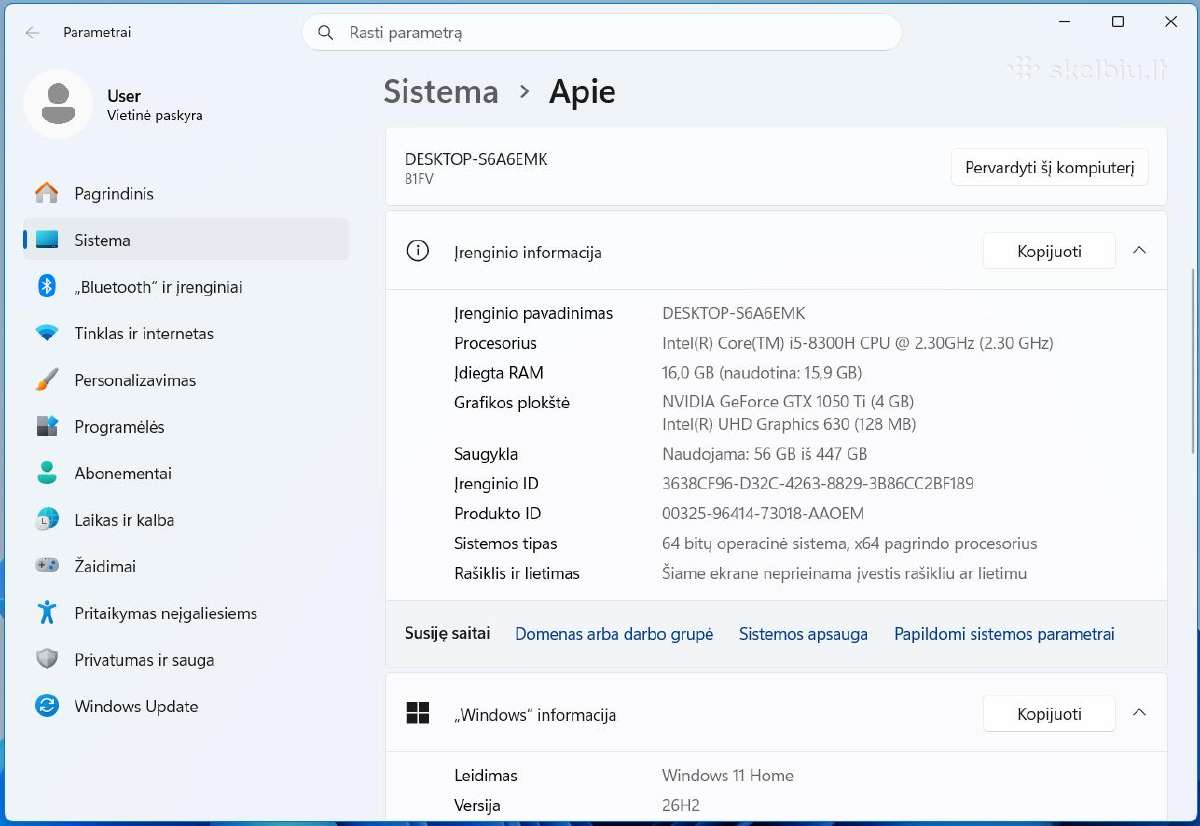Click the Abonementai person icon
The height and width of the screenshot is (826, 1200).
pyautogui.click(x=47, y=473)
